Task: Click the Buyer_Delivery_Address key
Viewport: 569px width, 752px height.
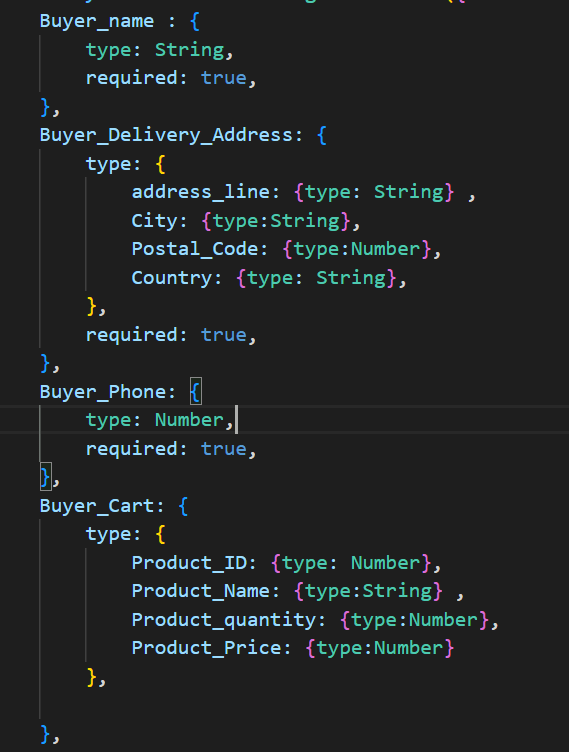Action: pyautogui.click(x=166, y=135)
